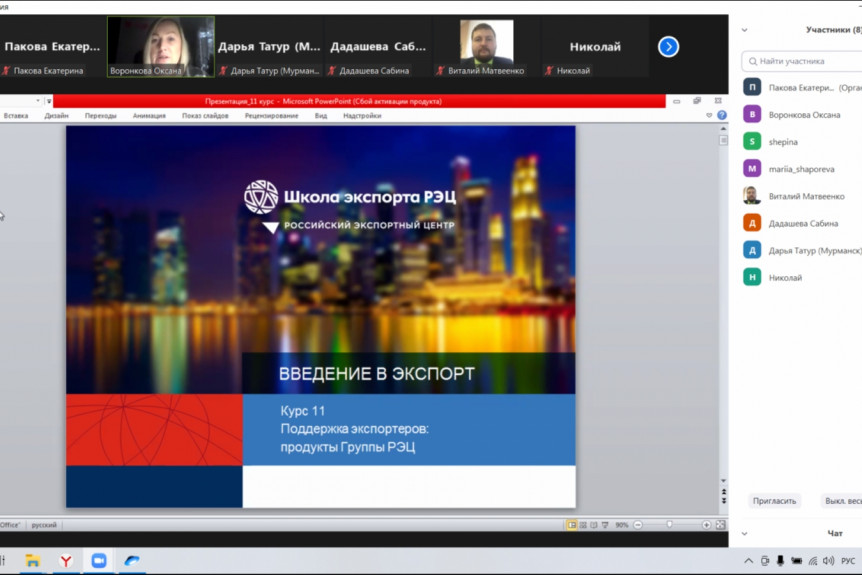Open Yandex Browser from the taskbar
Viewport: 862px width, 575px height.
66,561
